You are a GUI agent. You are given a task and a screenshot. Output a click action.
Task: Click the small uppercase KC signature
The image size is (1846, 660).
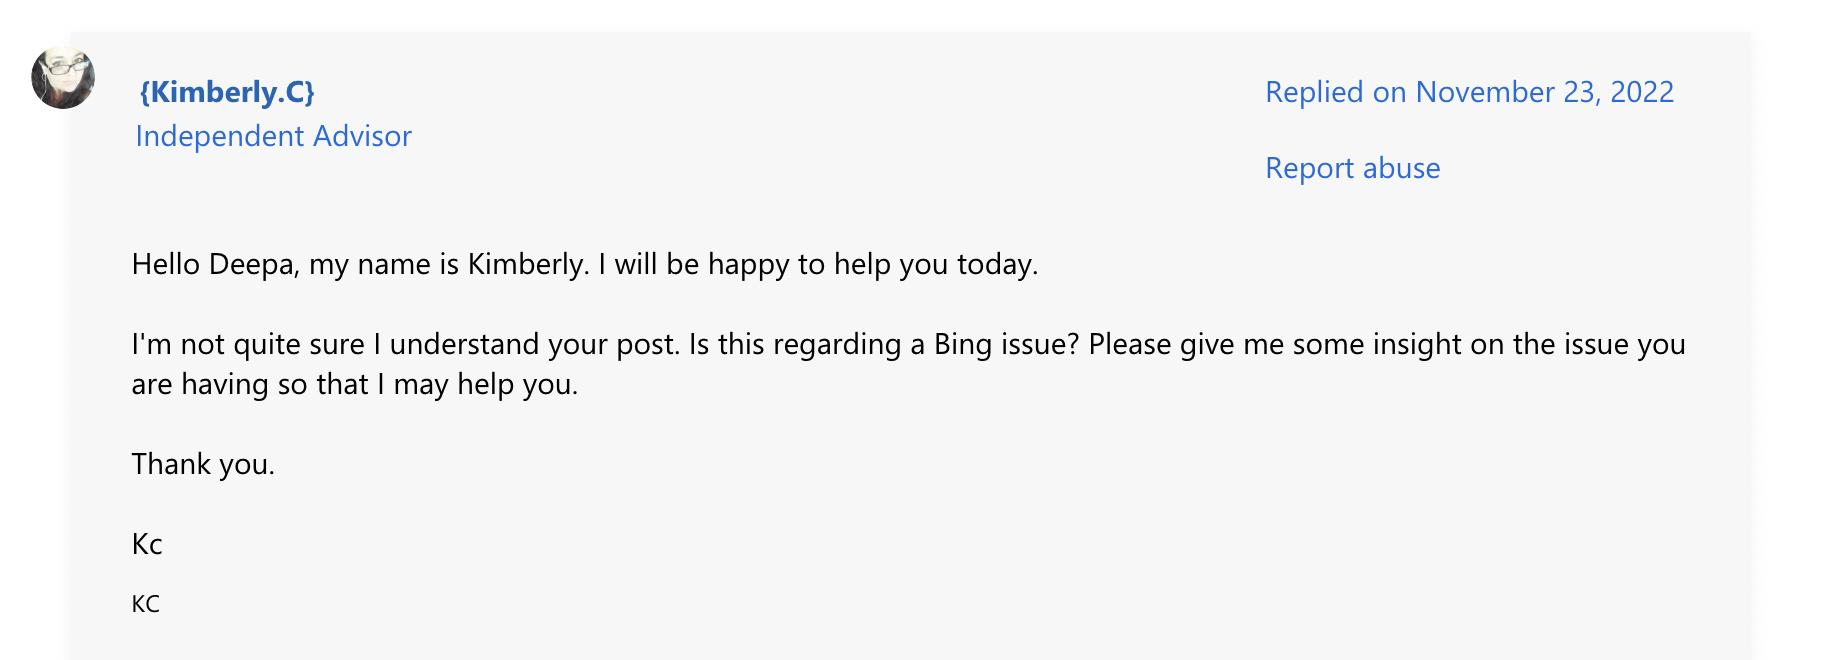tap(146, 604)
